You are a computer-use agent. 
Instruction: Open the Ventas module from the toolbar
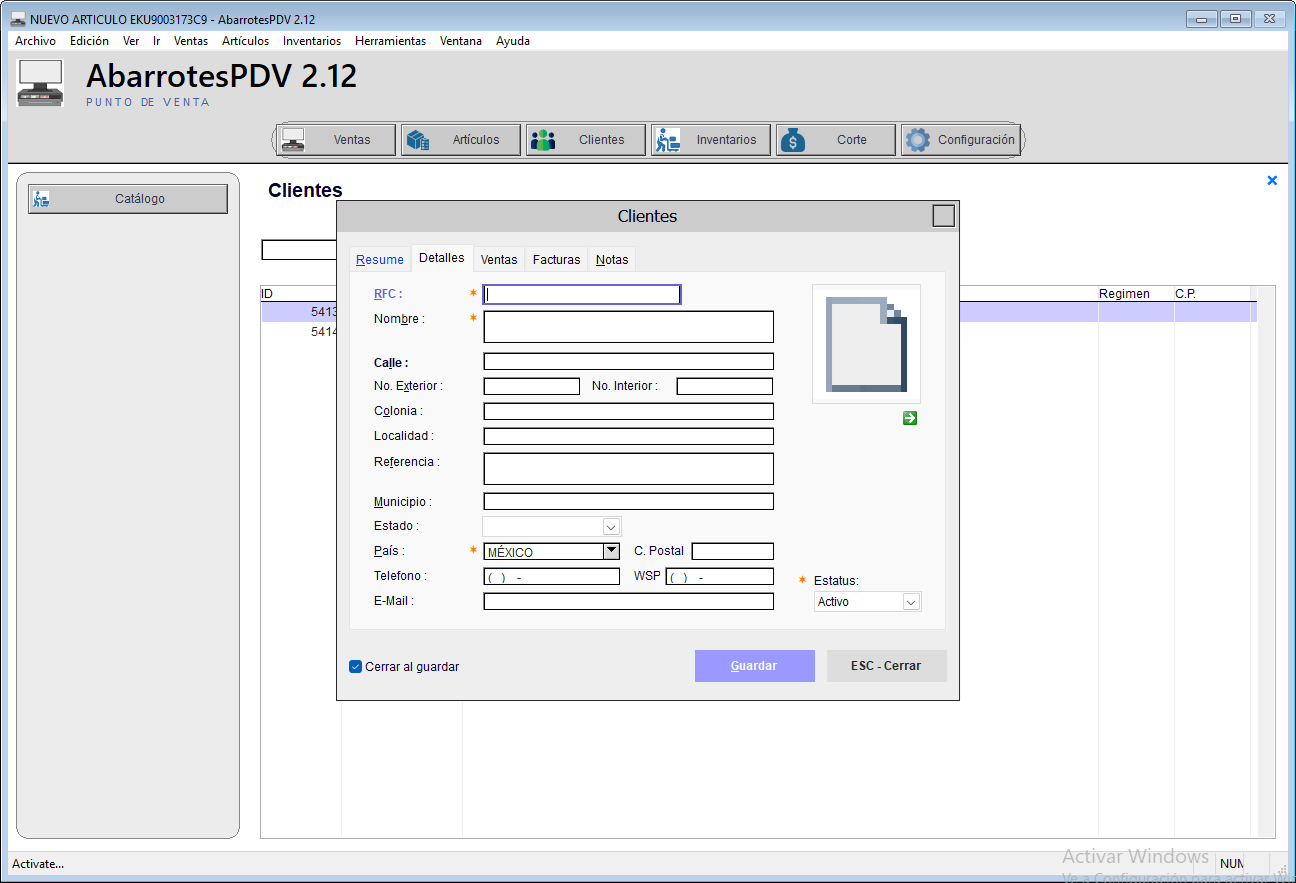(x=338, y=140)
